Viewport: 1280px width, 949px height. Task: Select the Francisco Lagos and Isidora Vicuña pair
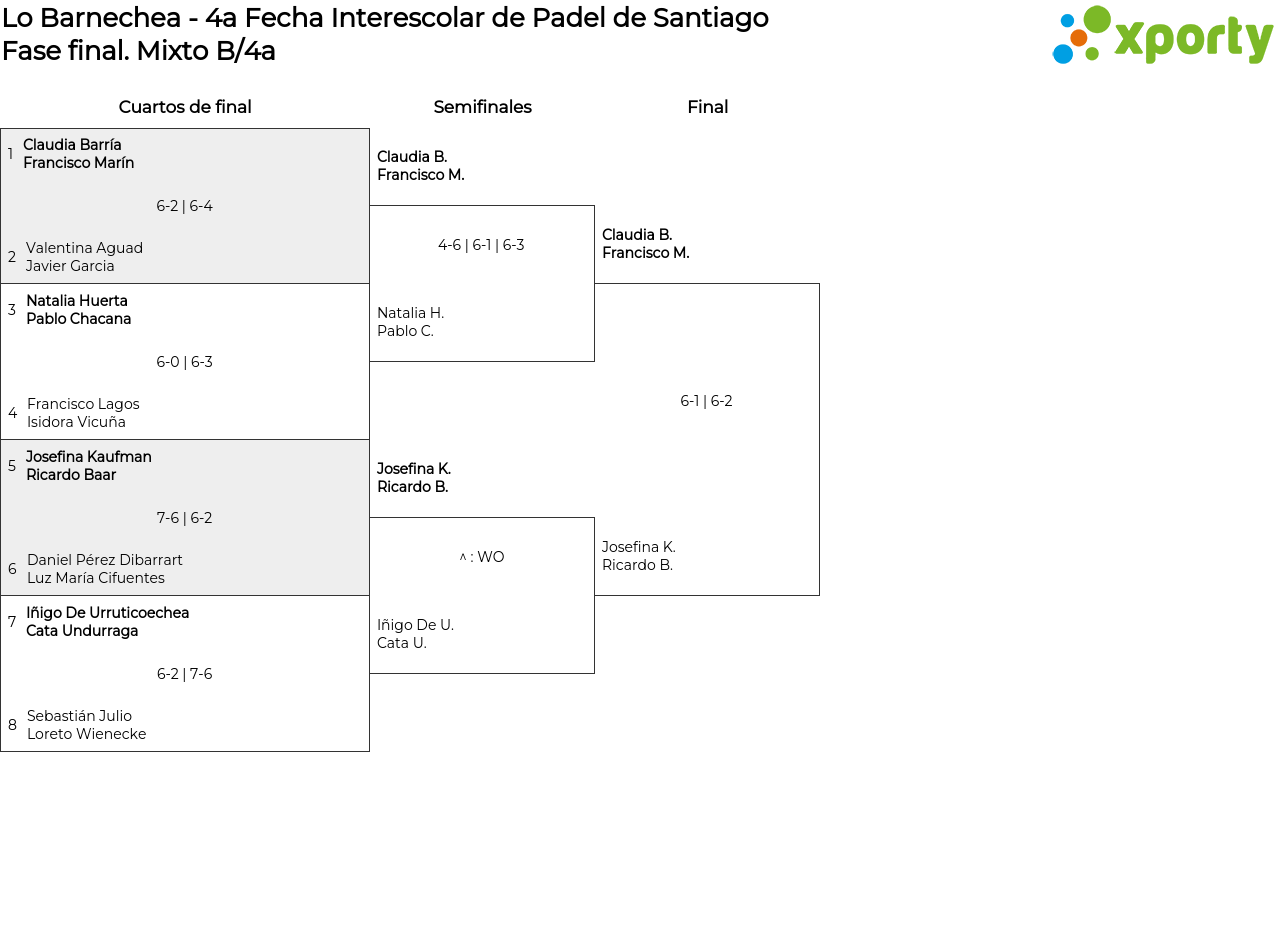click(83, 413)
